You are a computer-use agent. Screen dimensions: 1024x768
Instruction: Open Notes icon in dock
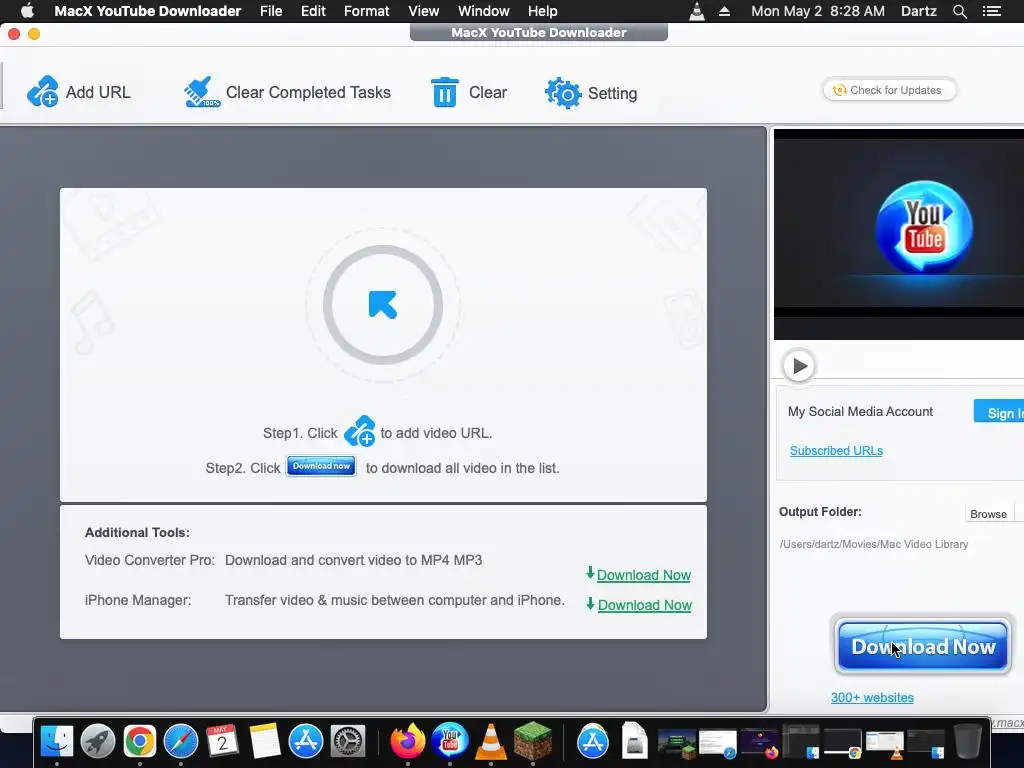point(264,741)
